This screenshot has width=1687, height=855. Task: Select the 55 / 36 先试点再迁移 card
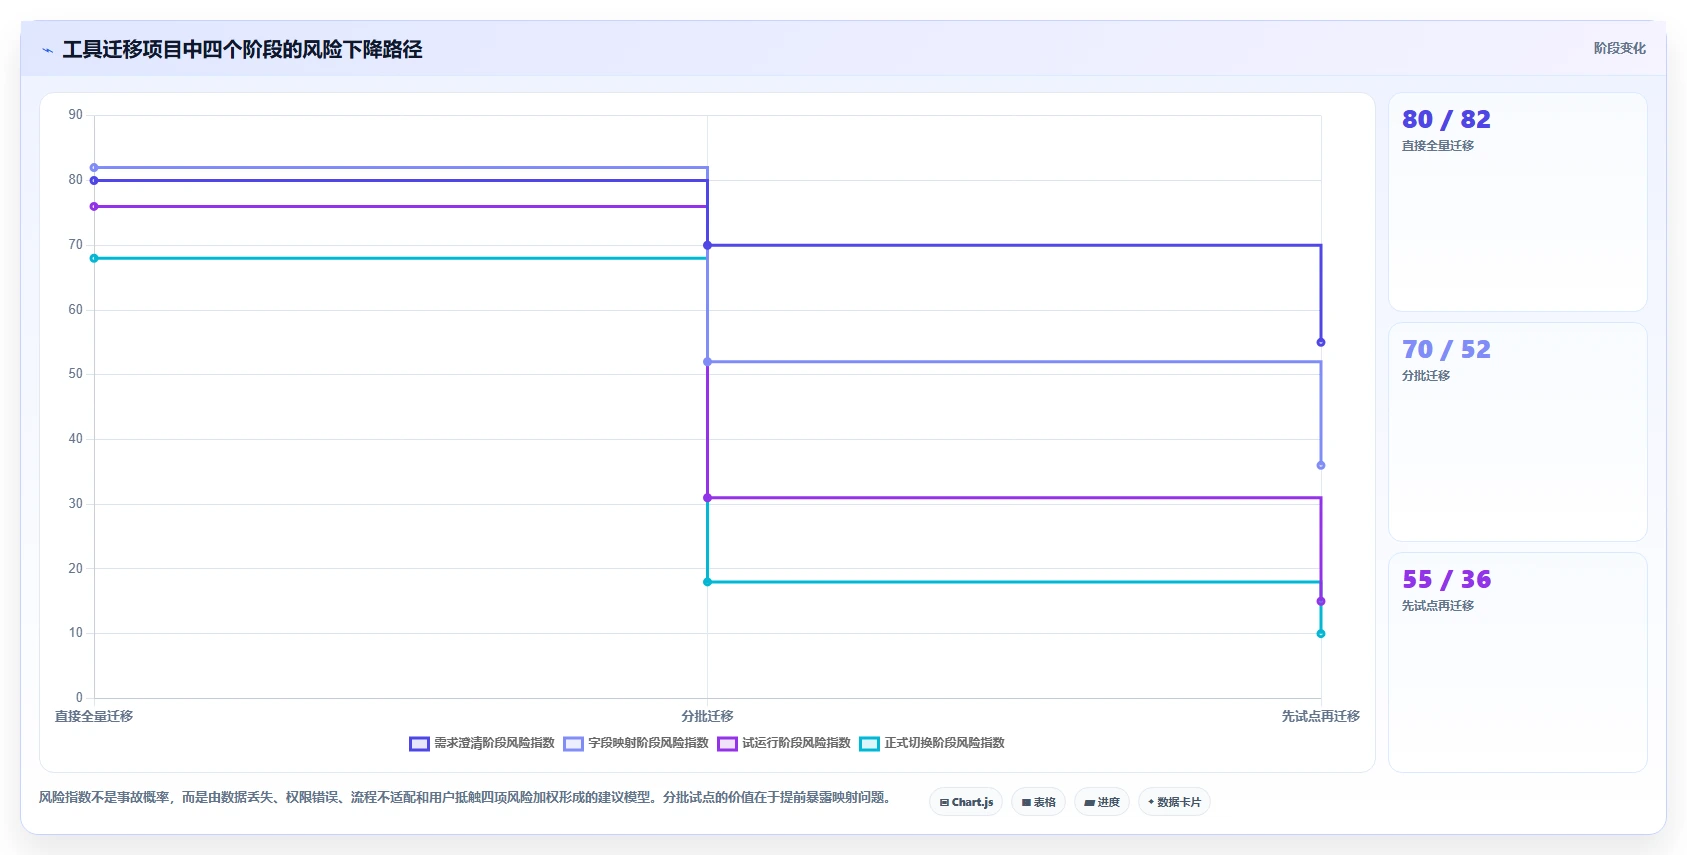tap(1517, 662)
